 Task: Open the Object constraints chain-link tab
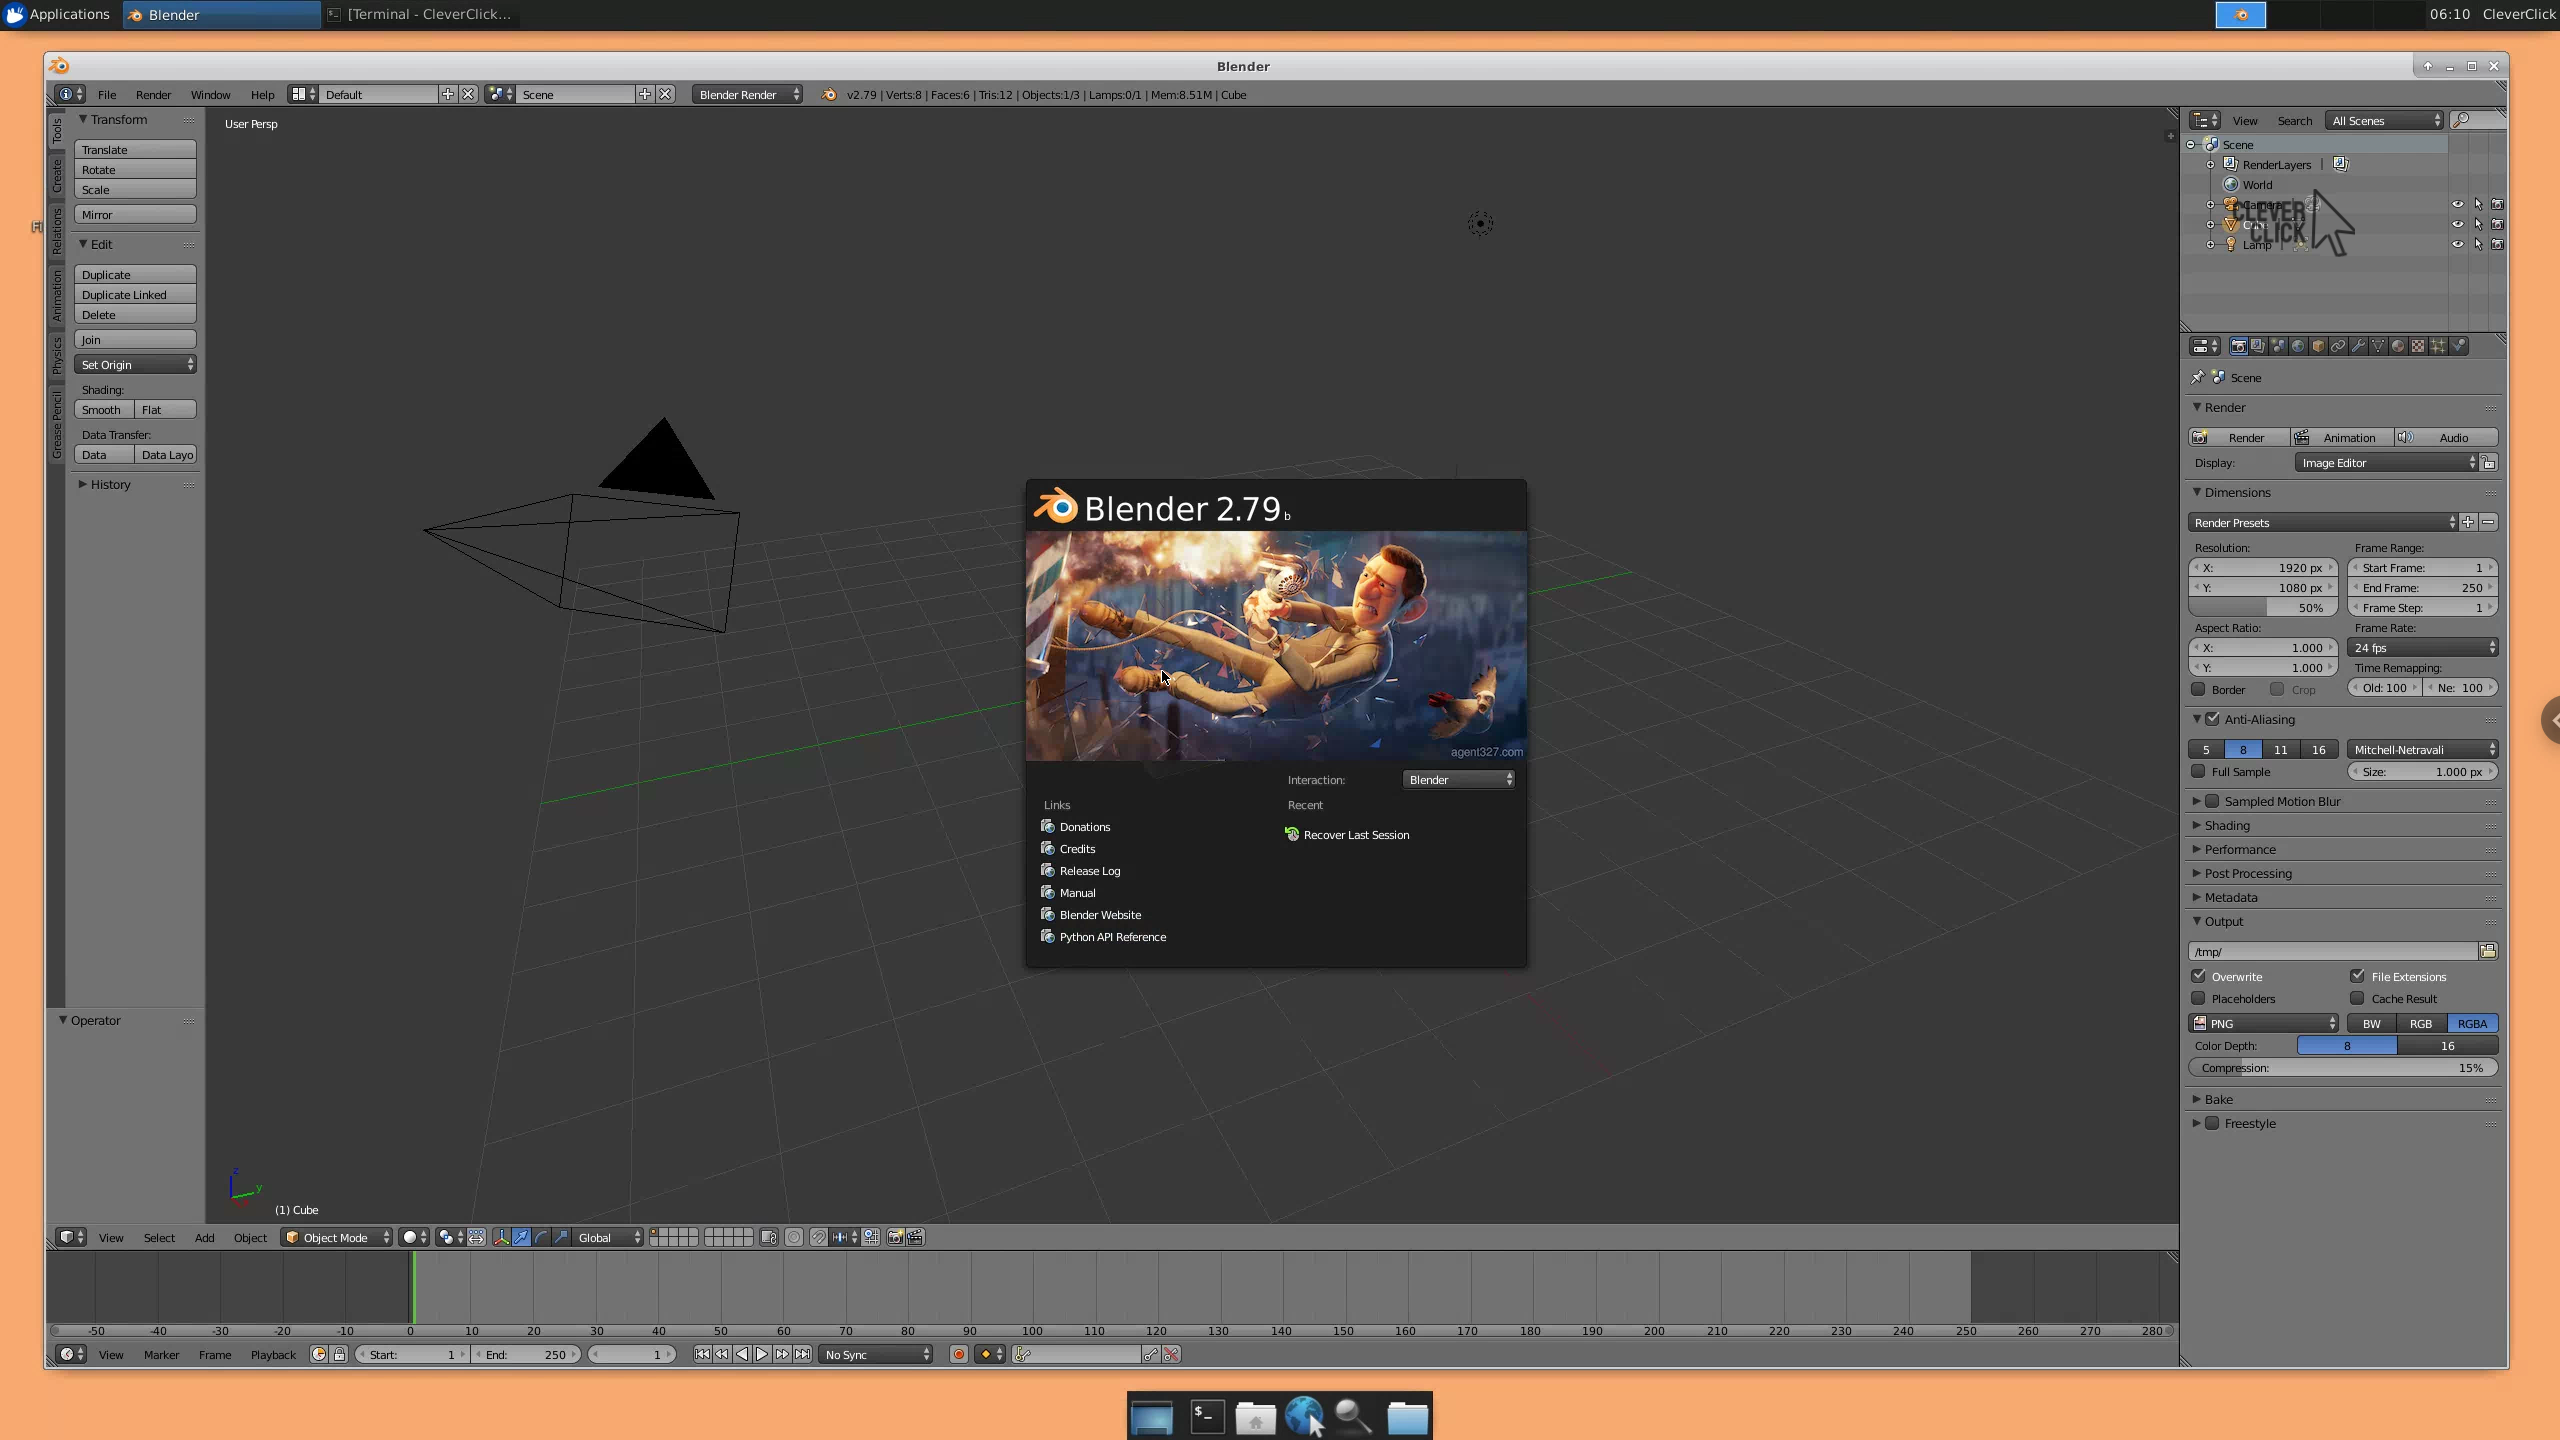coord(2338,346)
